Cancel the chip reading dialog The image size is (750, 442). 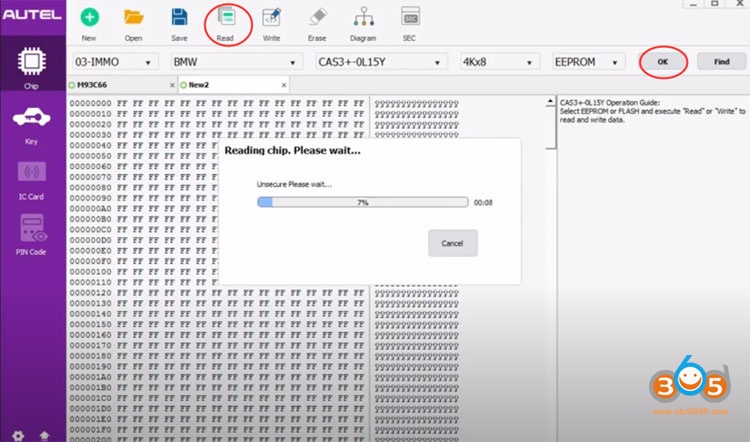452,243
